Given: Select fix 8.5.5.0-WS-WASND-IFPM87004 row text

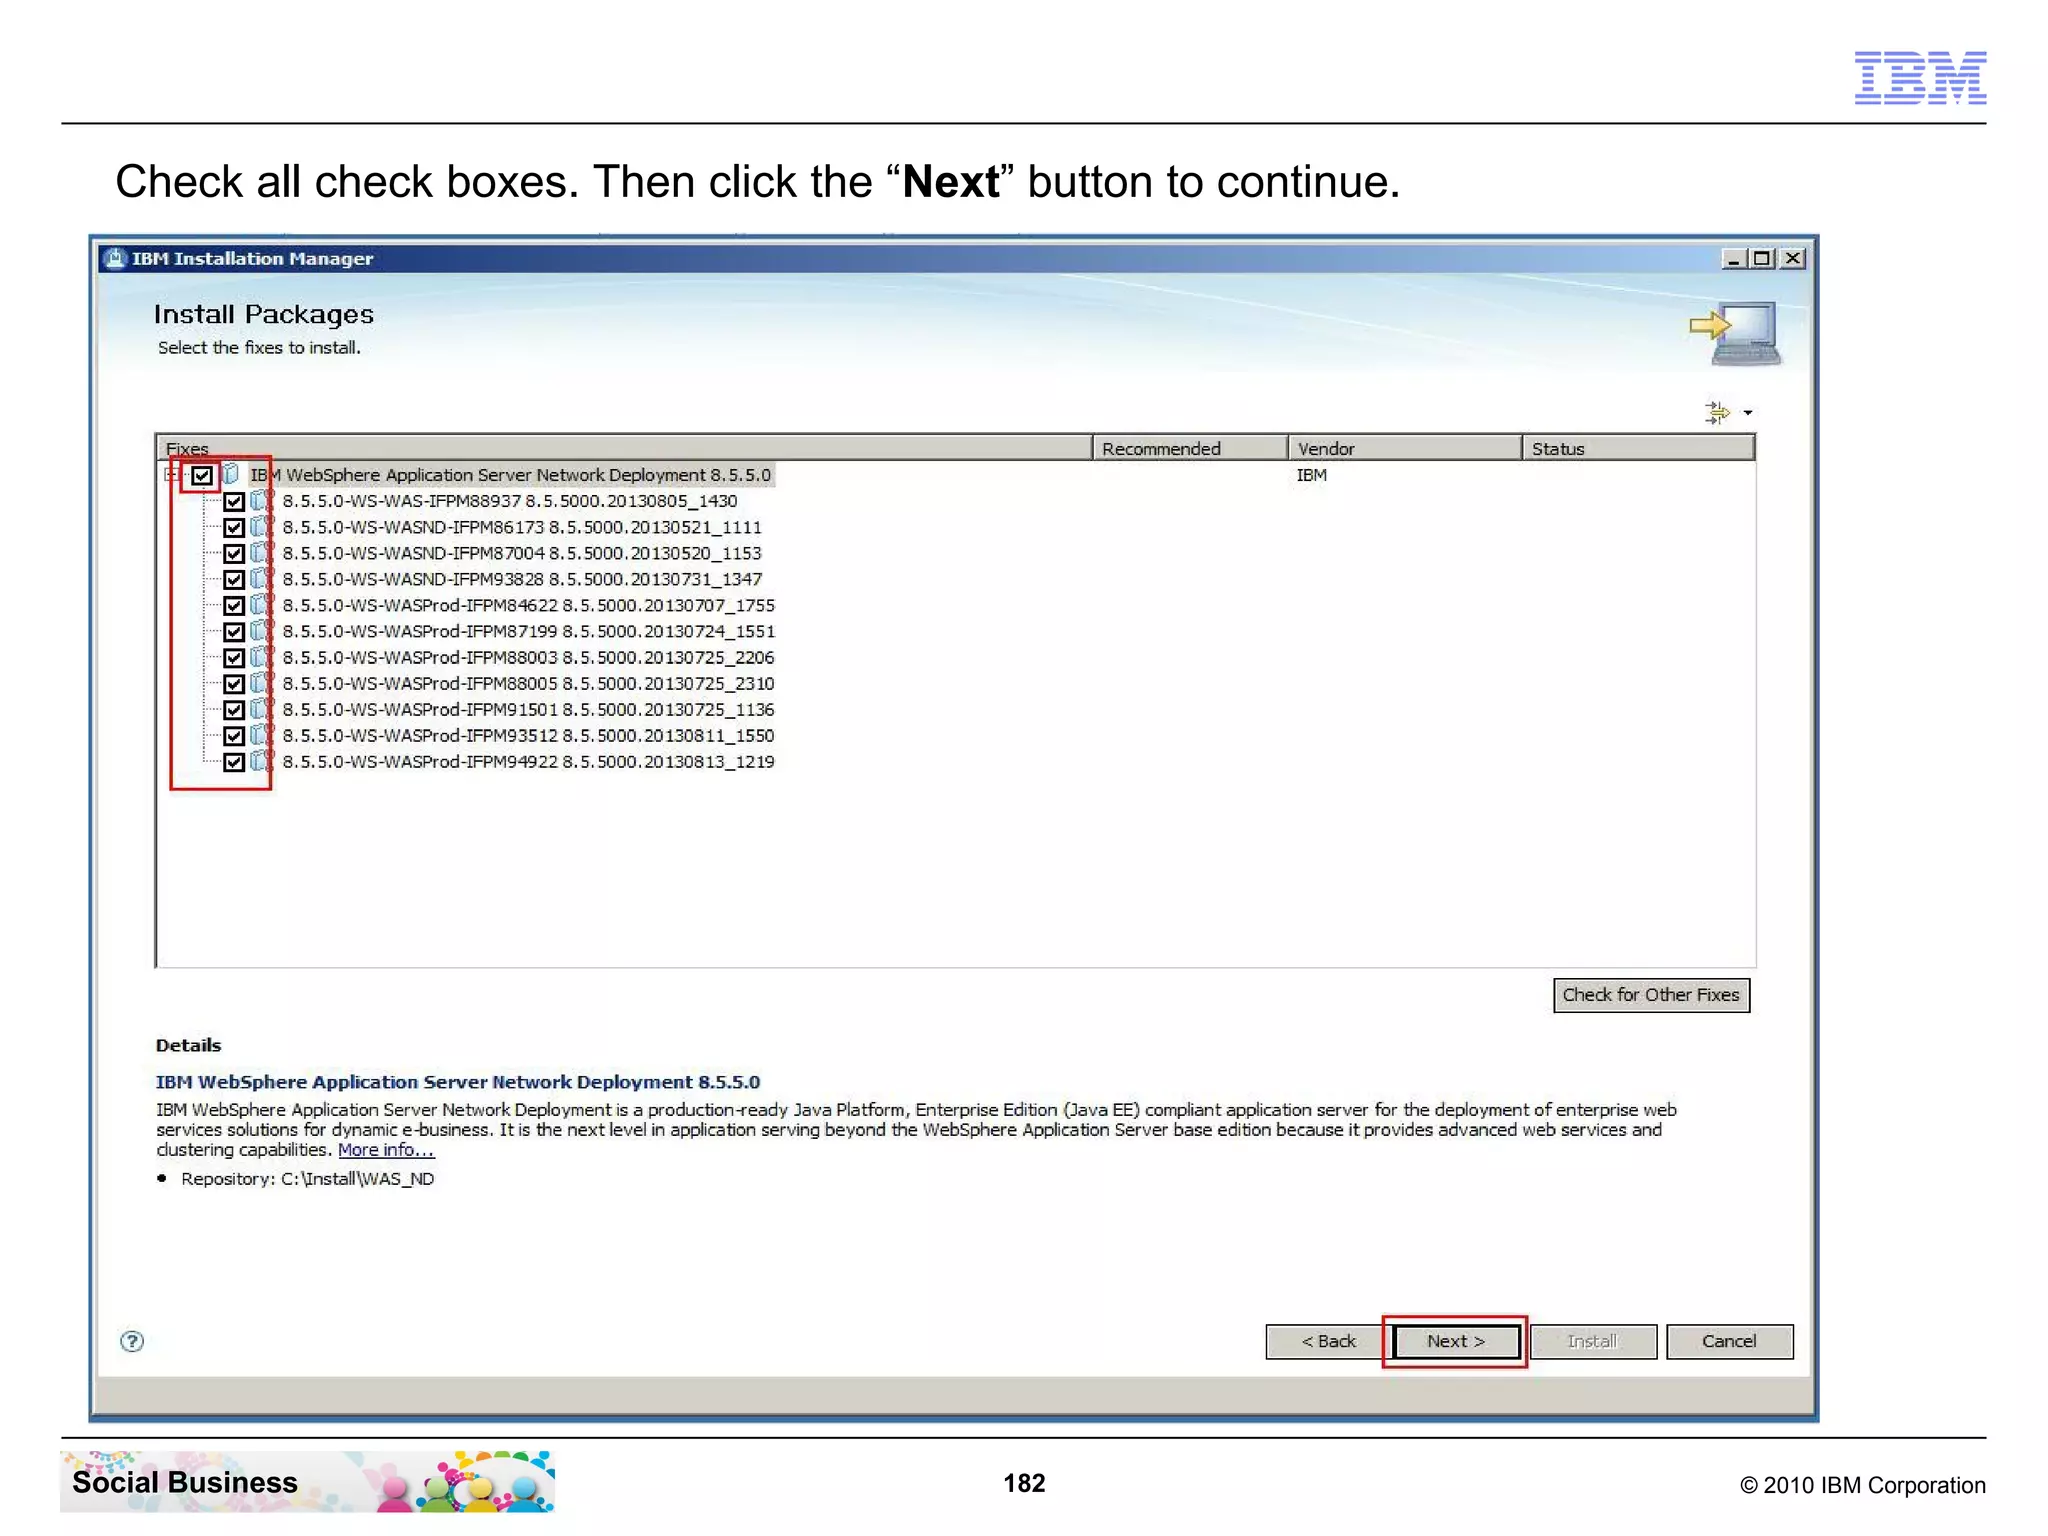Looking at the screenshot, I should coord(522,553).
